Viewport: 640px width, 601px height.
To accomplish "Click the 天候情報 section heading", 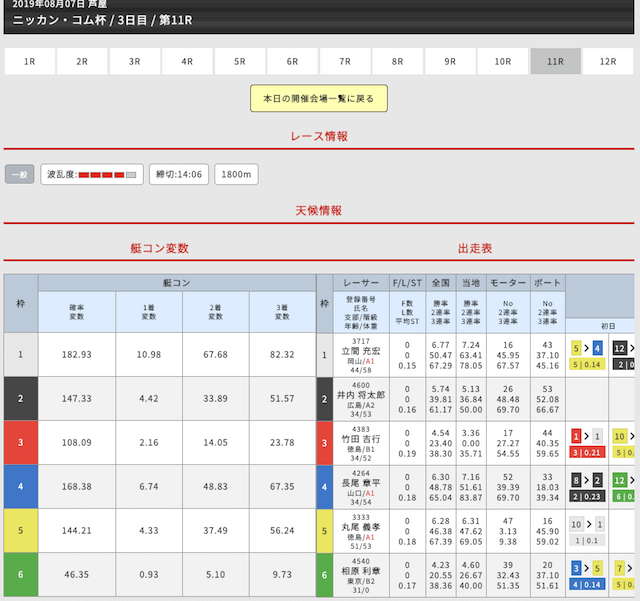I will tap(319, 211).
